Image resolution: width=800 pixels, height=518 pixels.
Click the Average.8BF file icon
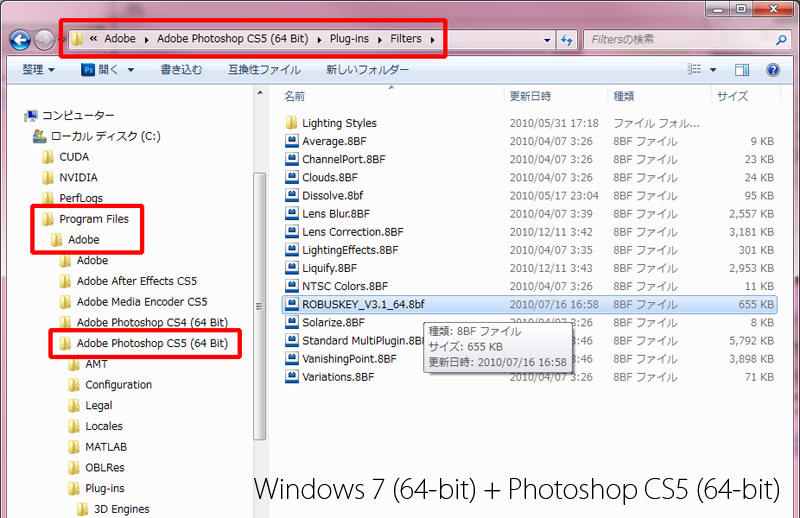tap(291, 141)
